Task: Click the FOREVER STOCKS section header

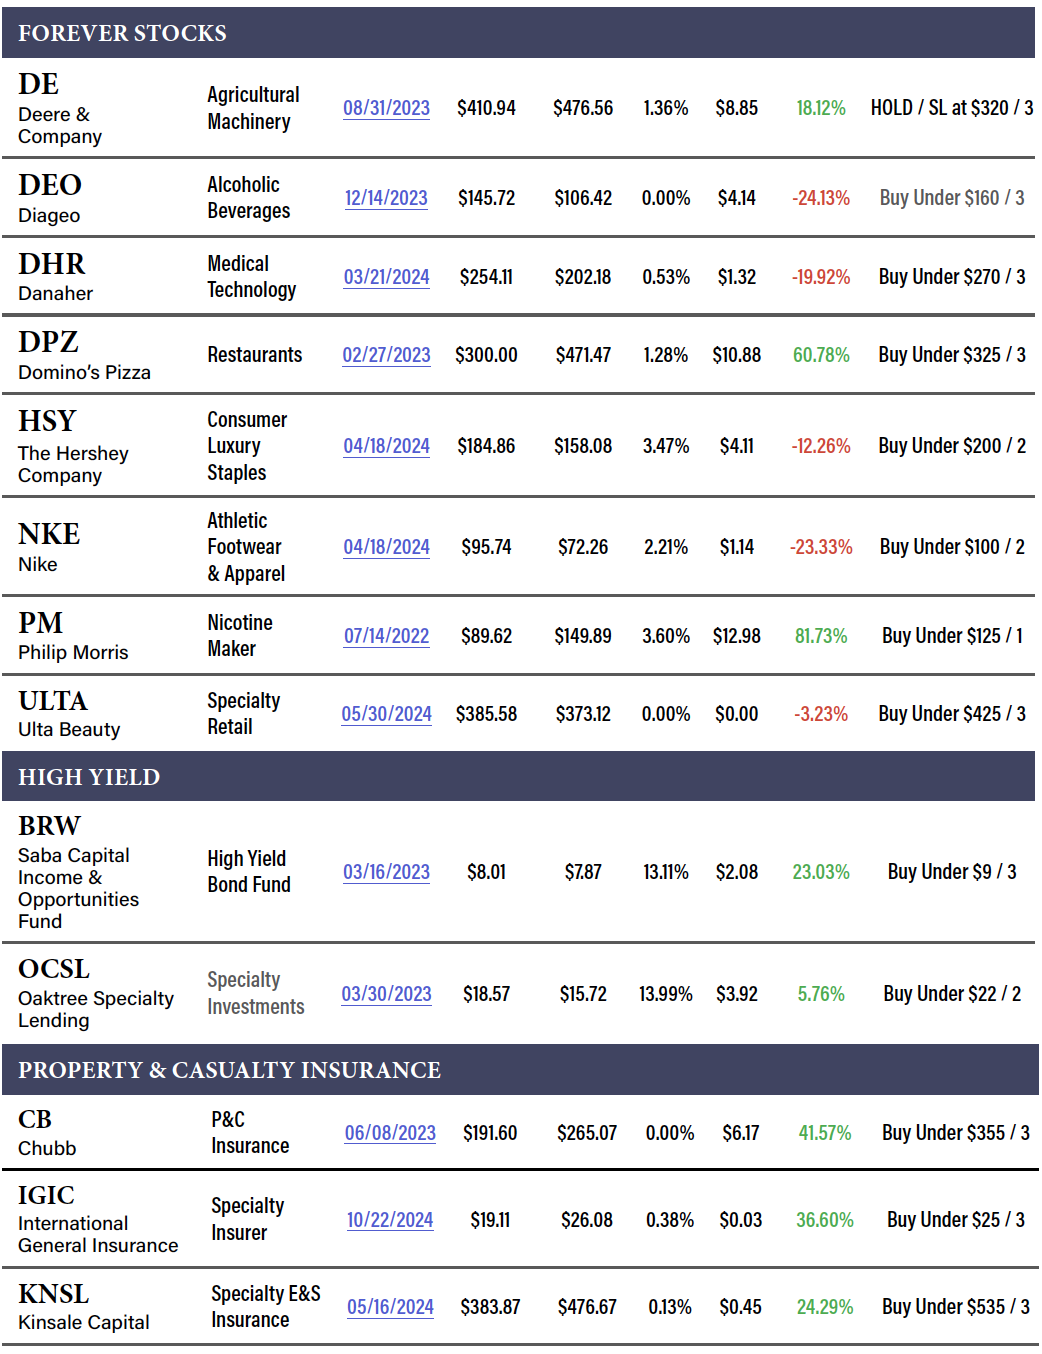Action: pyautogui.click(x=122, y=33)
